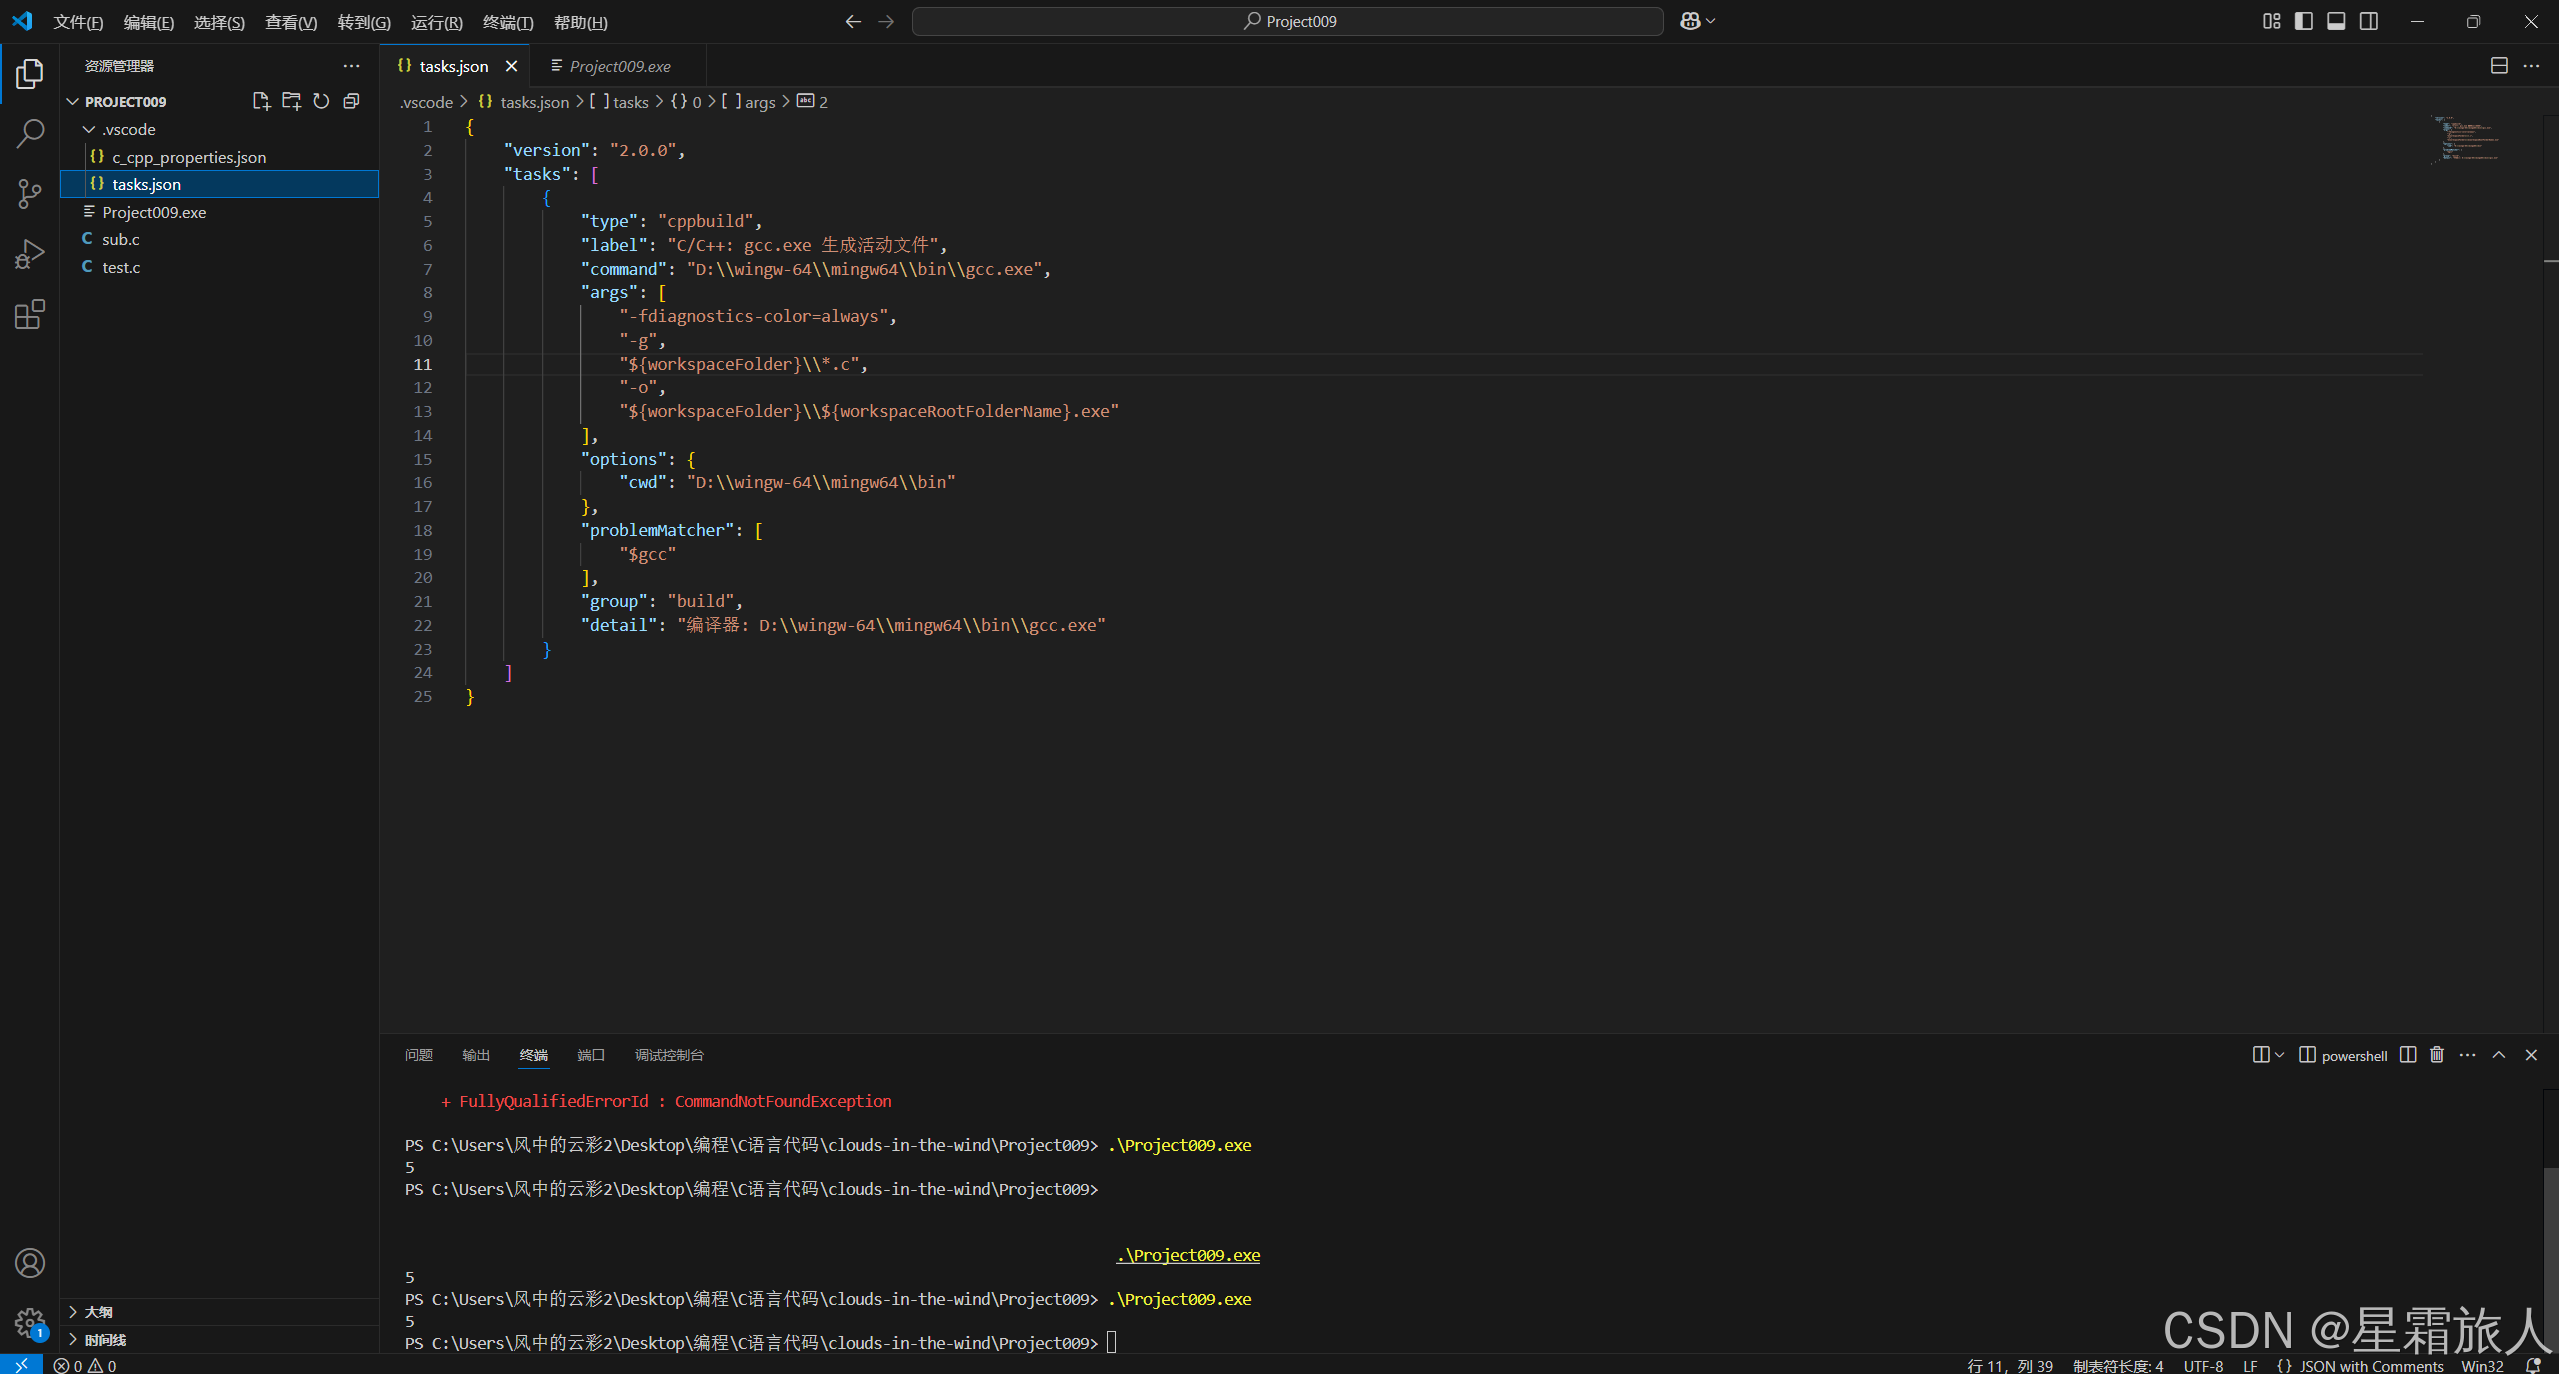Open the Extensions view

point(30,315)
